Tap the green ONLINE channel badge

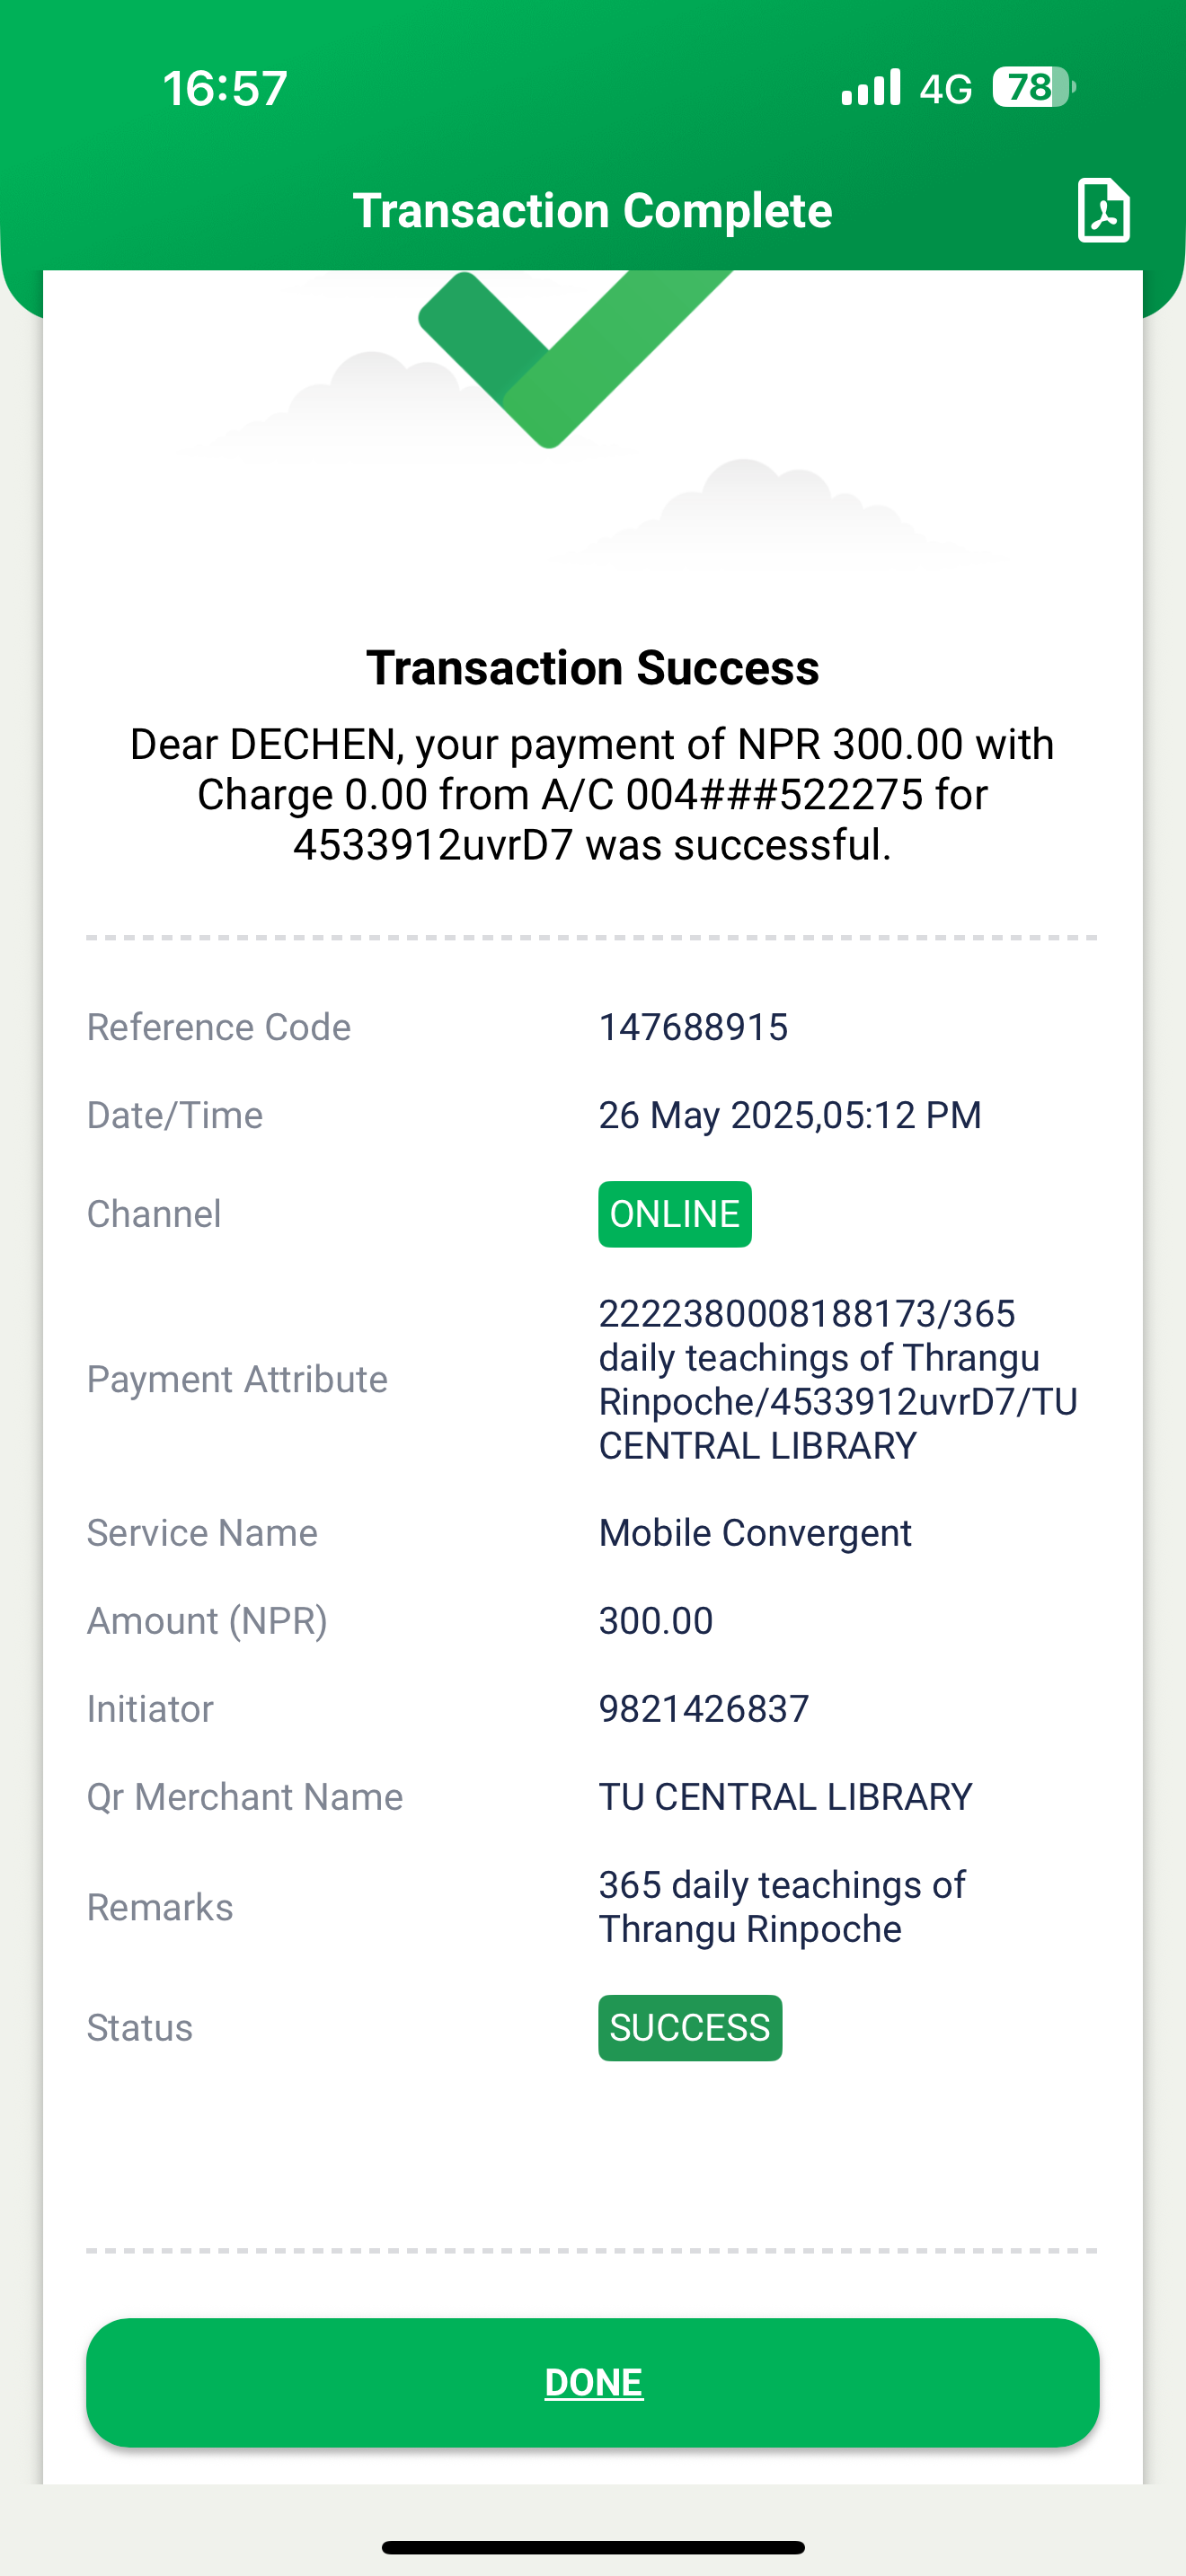pos(674,1214)
